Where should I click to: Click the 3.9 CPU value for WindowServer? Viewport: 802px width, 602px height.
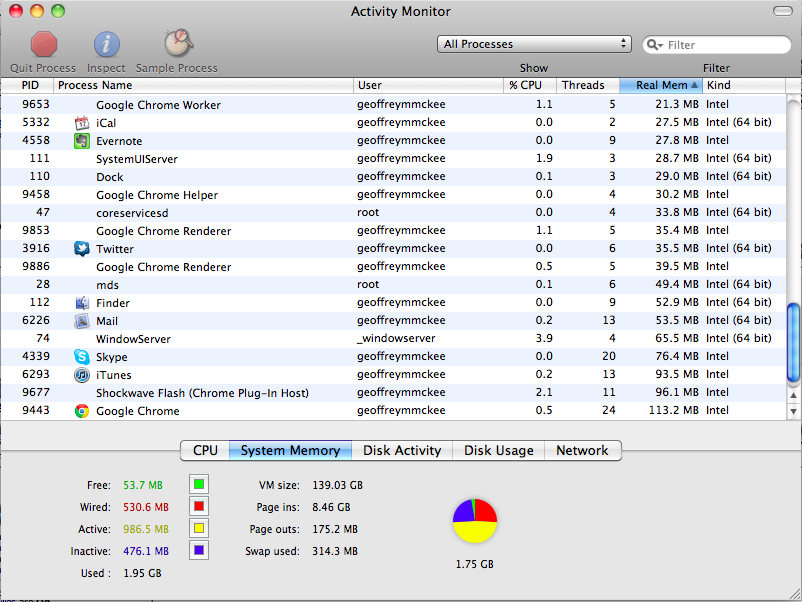[544, 338]
